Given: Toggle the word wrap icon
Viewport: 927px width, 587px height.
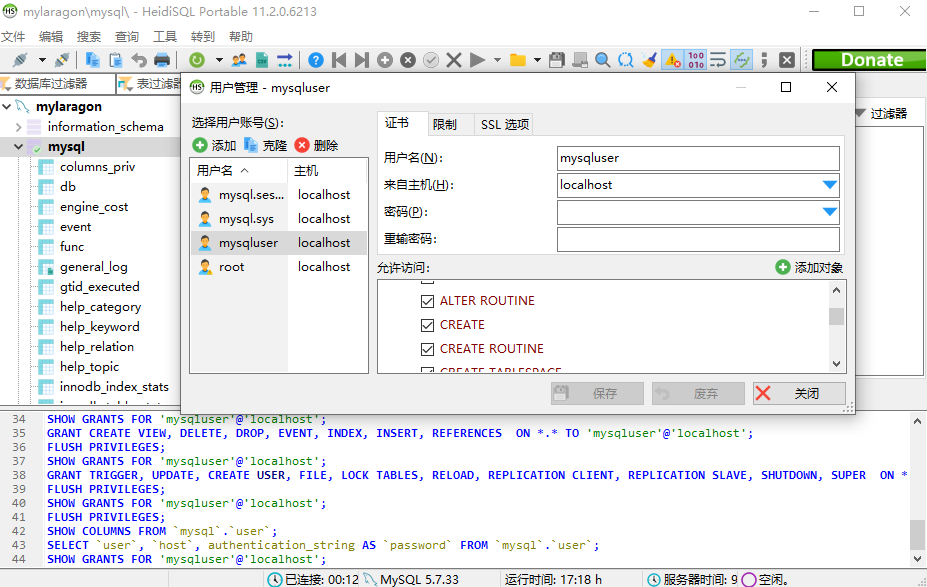Looking at the screenshot, I should coord(718,60).
